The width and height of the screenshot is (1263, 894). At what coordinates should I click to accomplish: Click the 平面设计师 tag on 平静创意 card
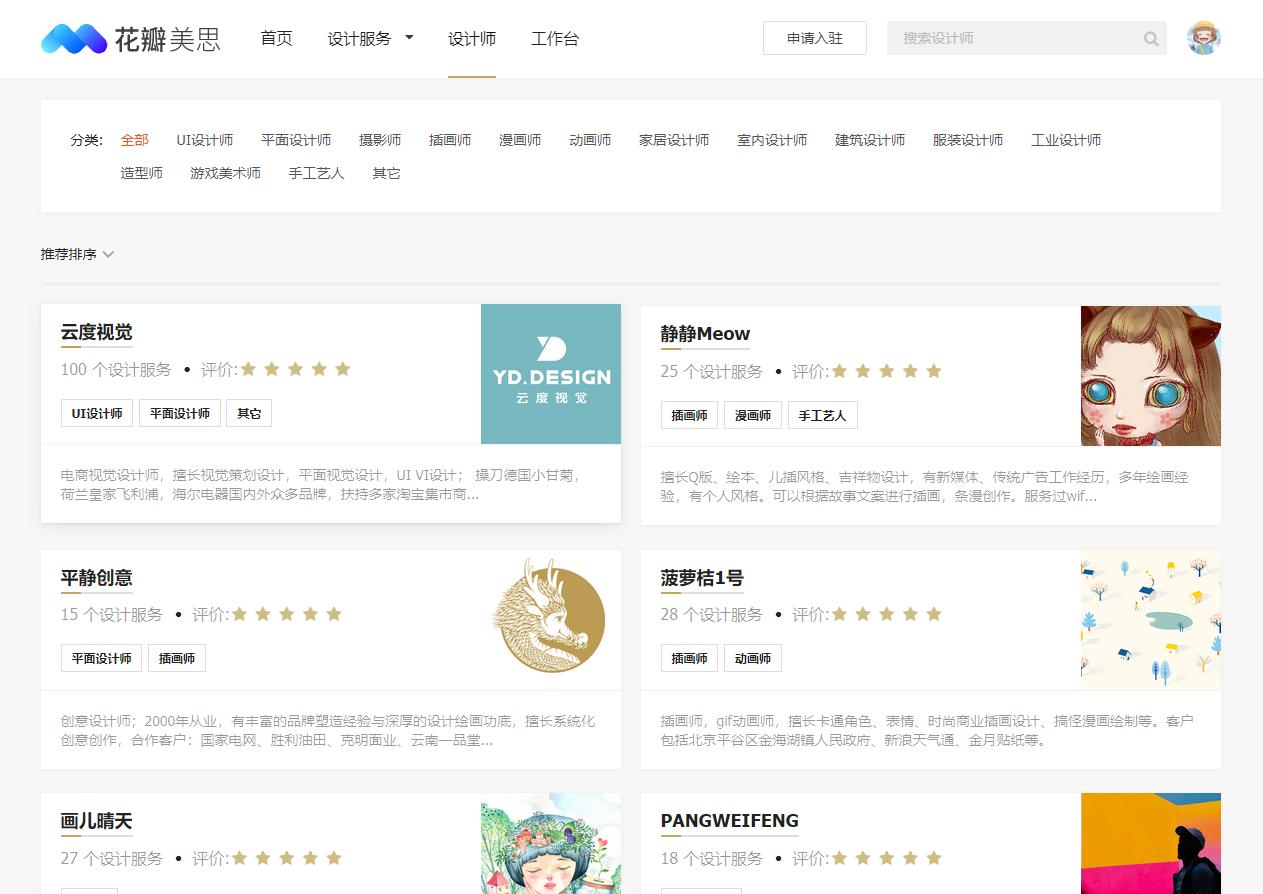[x=102, y=658]
